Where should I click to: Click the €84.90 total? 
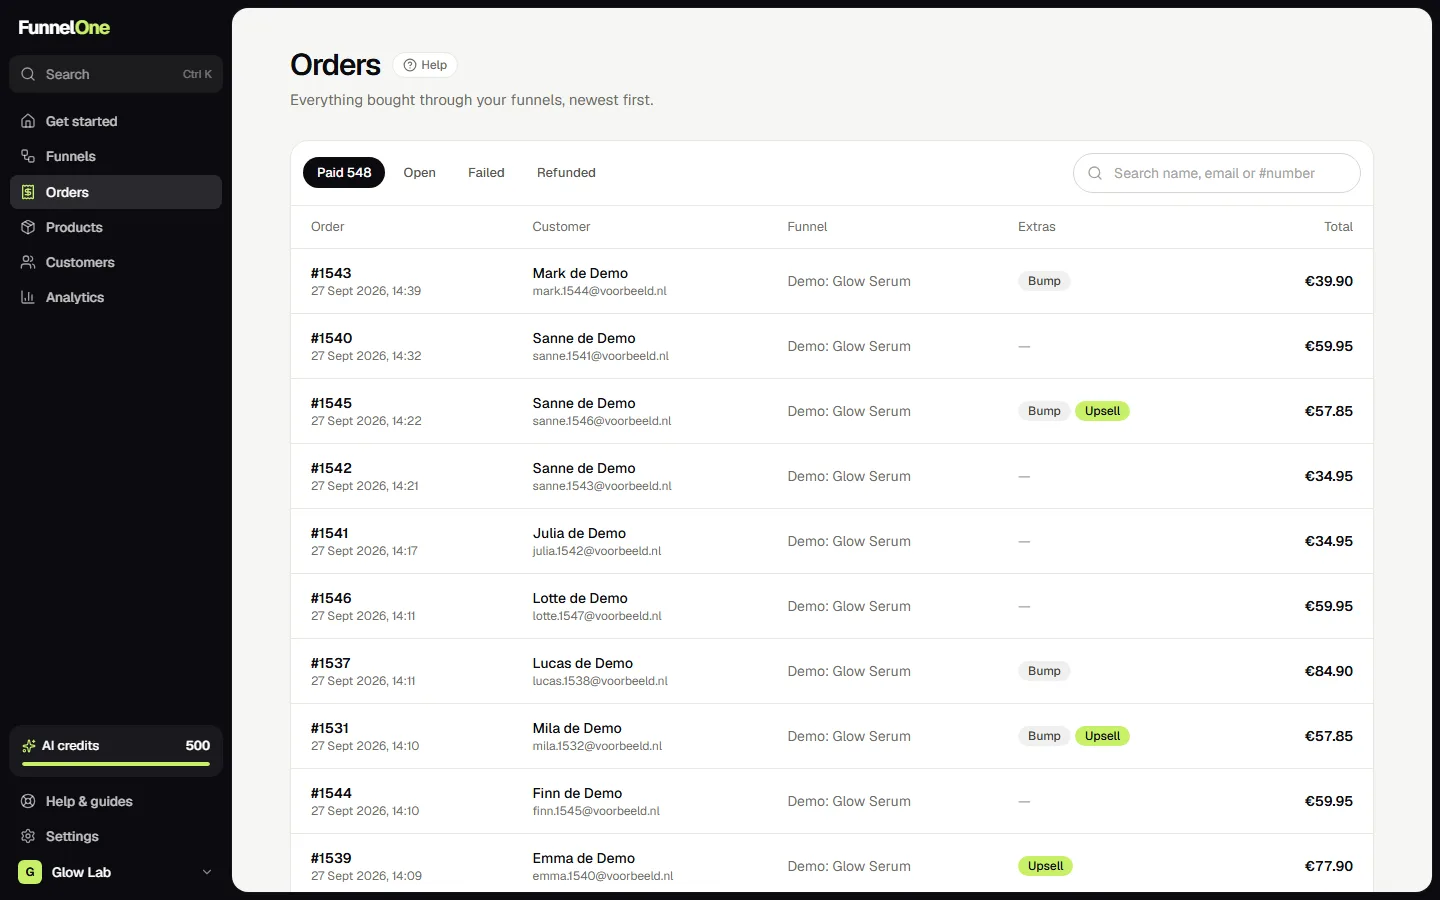[x=1328, y=671]
